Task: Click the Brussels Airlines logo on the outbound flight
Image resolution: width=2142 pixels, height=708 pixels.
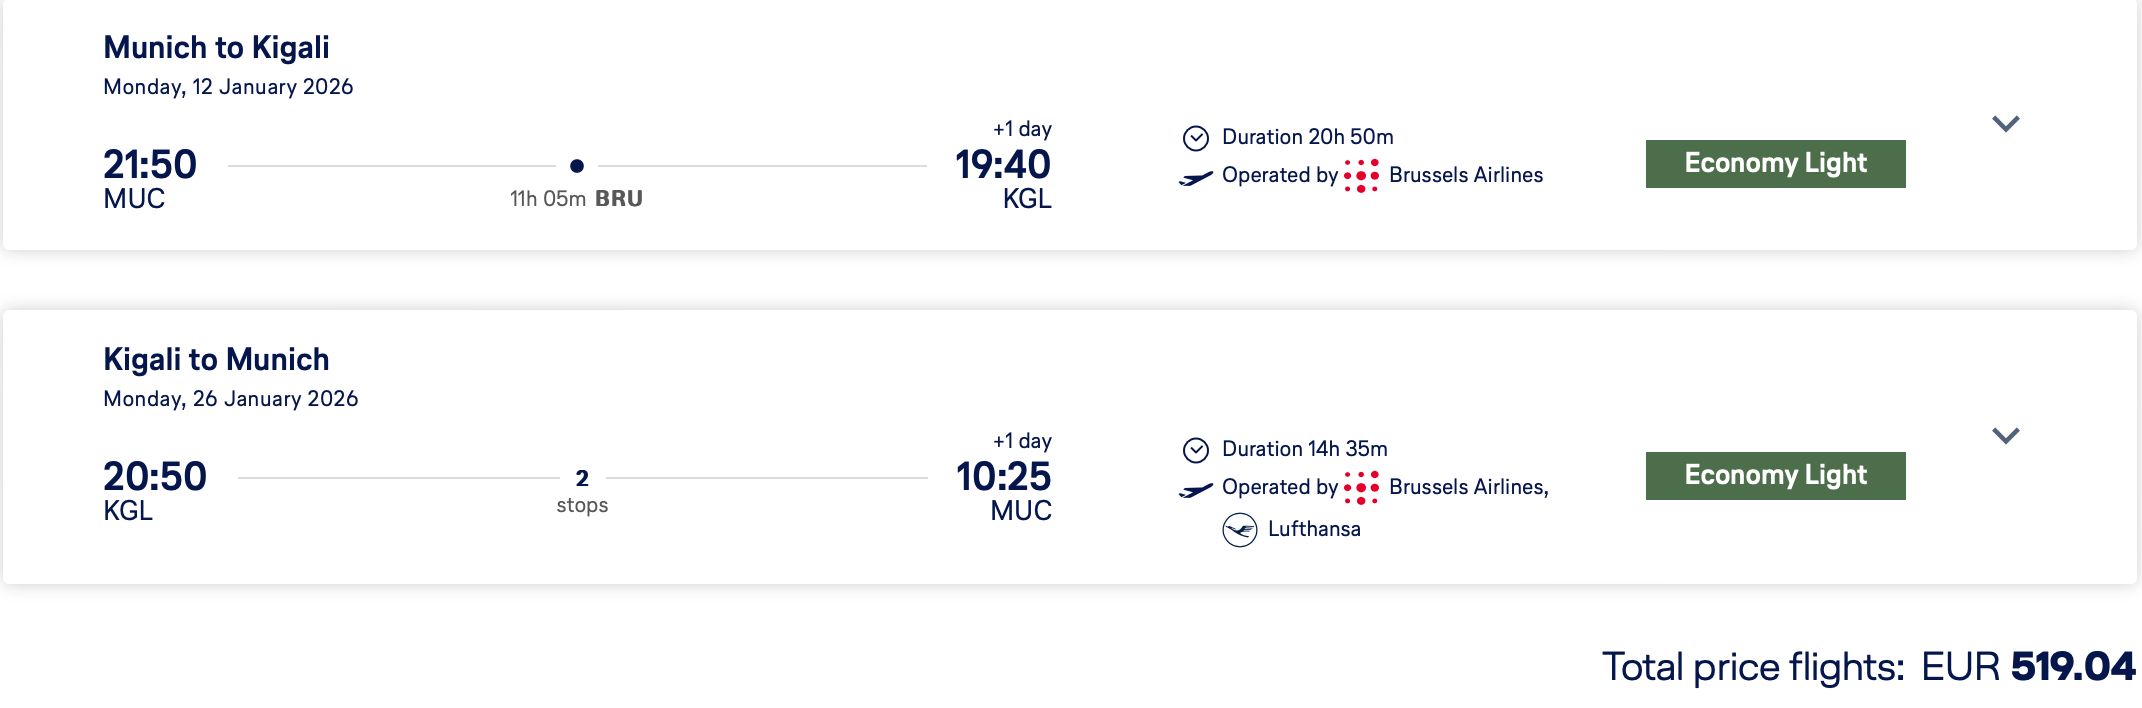Action: [1361, 176]
